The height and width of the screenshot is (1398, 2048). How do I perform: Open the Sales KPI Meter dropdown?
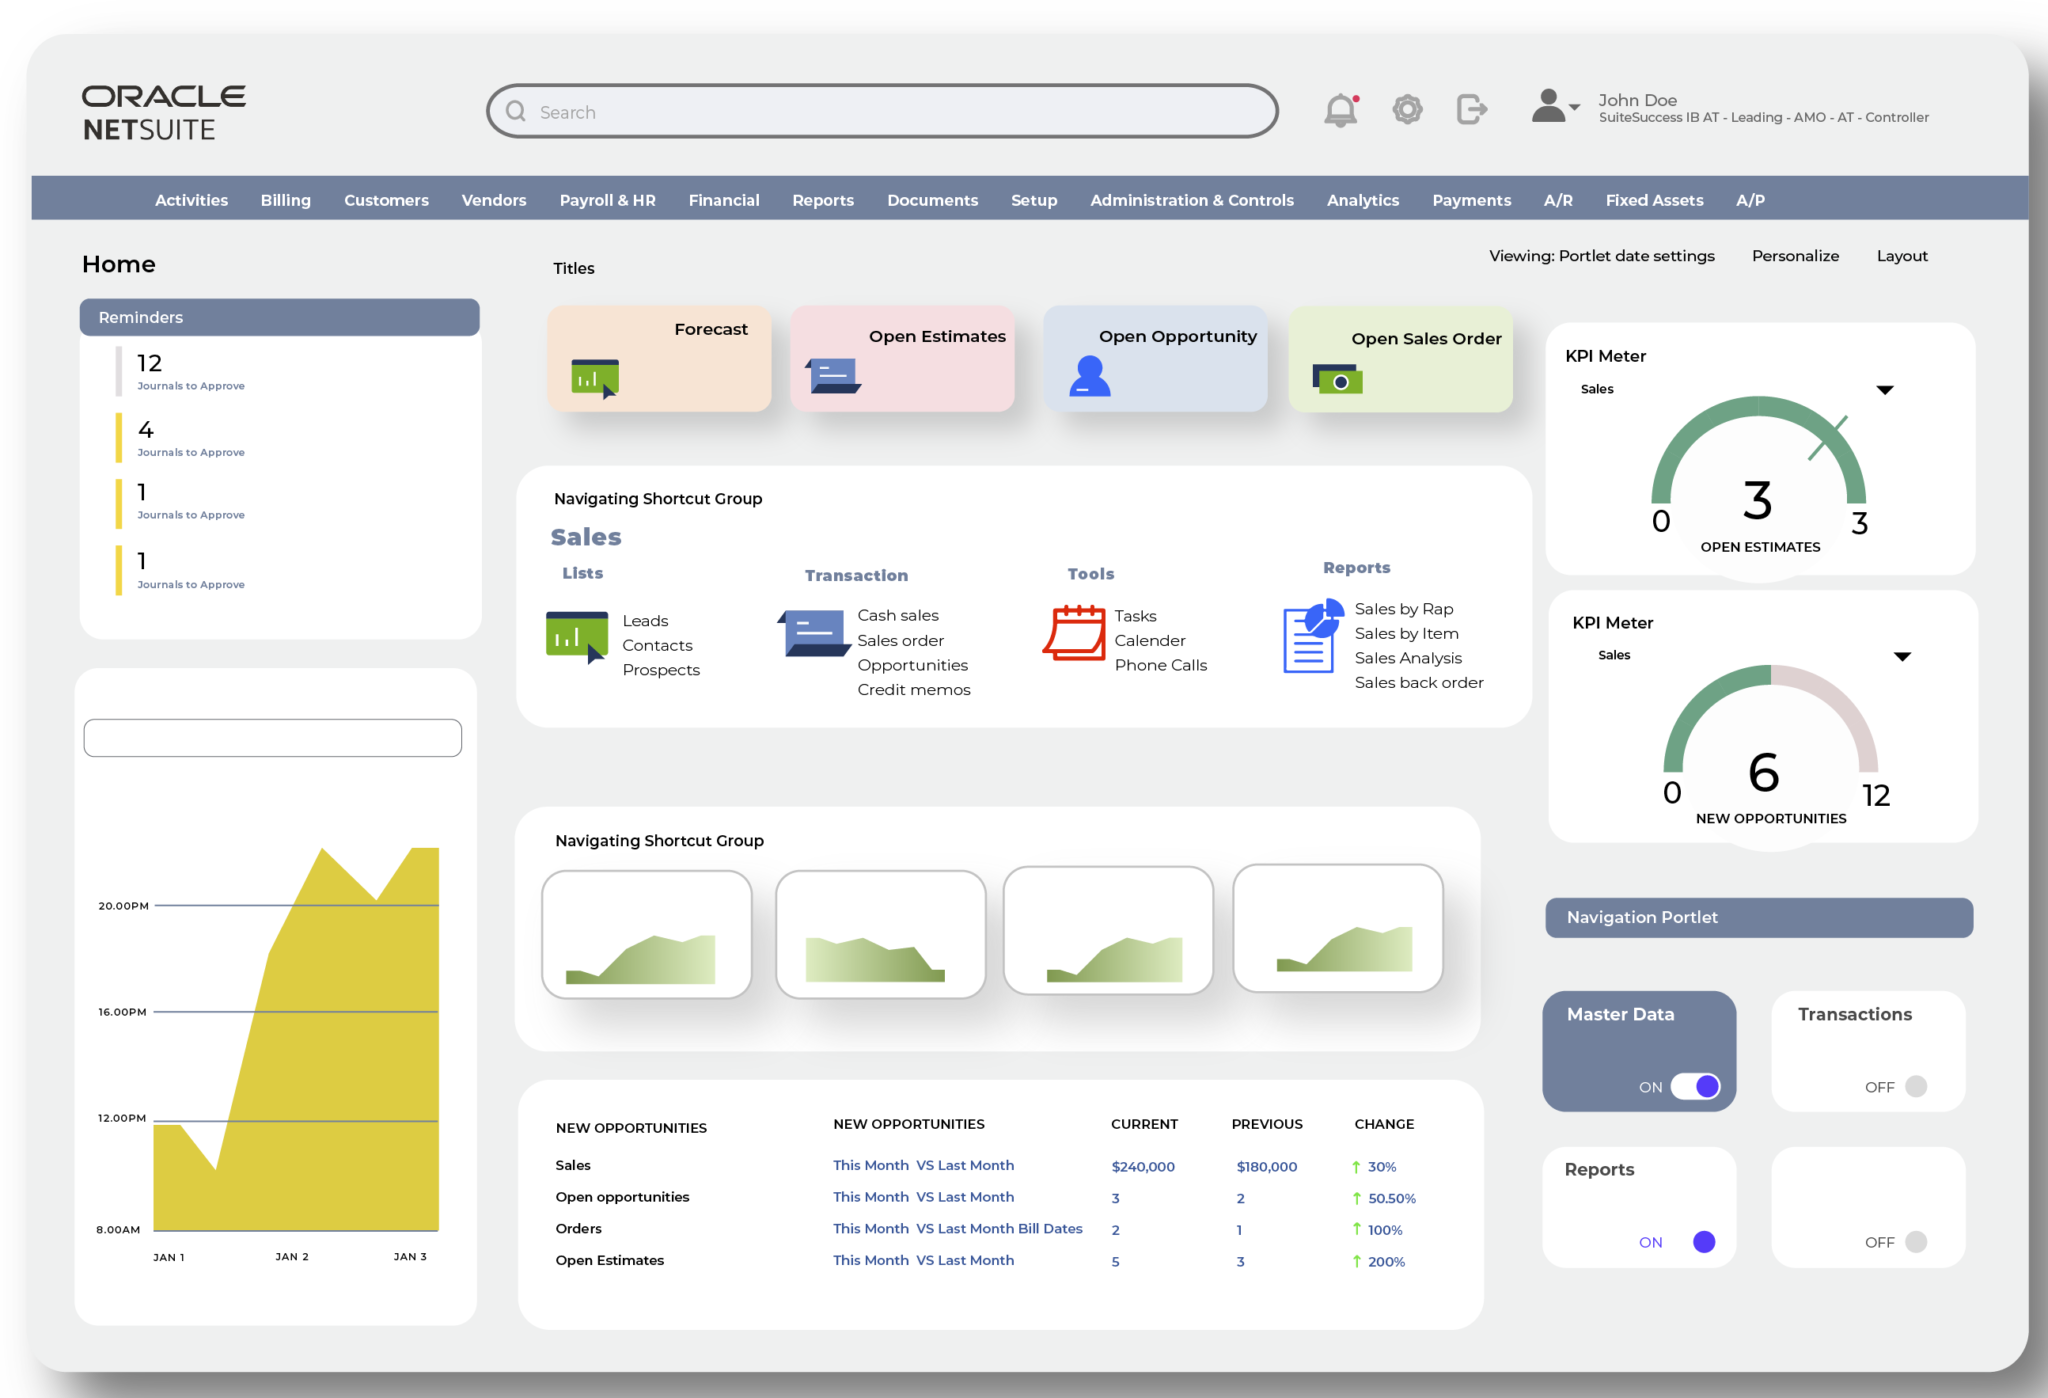click(x=1886, y=389)
